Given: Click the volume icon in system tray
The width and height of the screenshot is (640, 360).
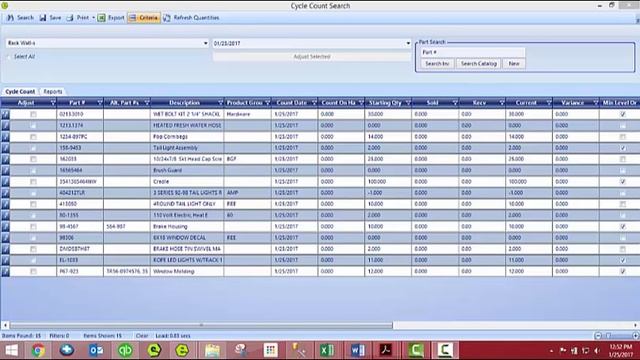Looking at the screenshot, I should pos(597,351).
